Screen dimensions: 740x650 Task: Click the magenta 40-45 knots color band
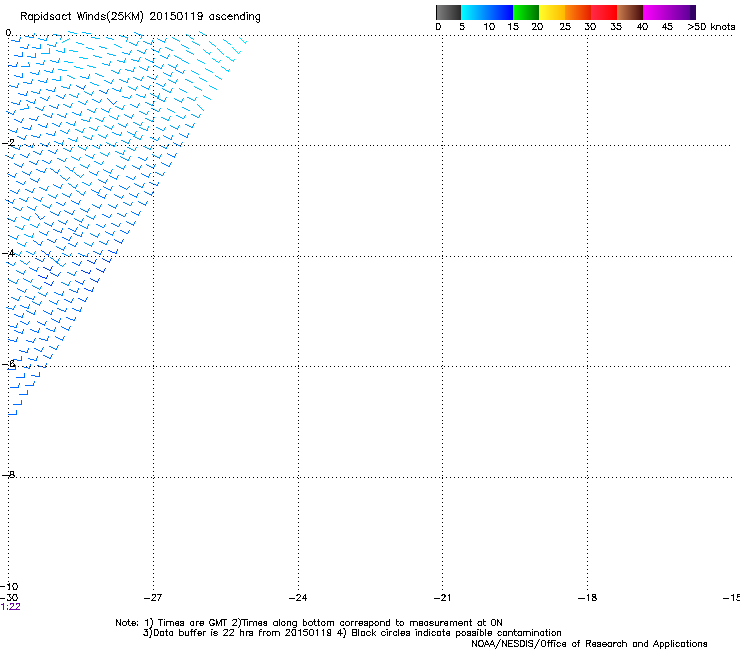[656, 12]
